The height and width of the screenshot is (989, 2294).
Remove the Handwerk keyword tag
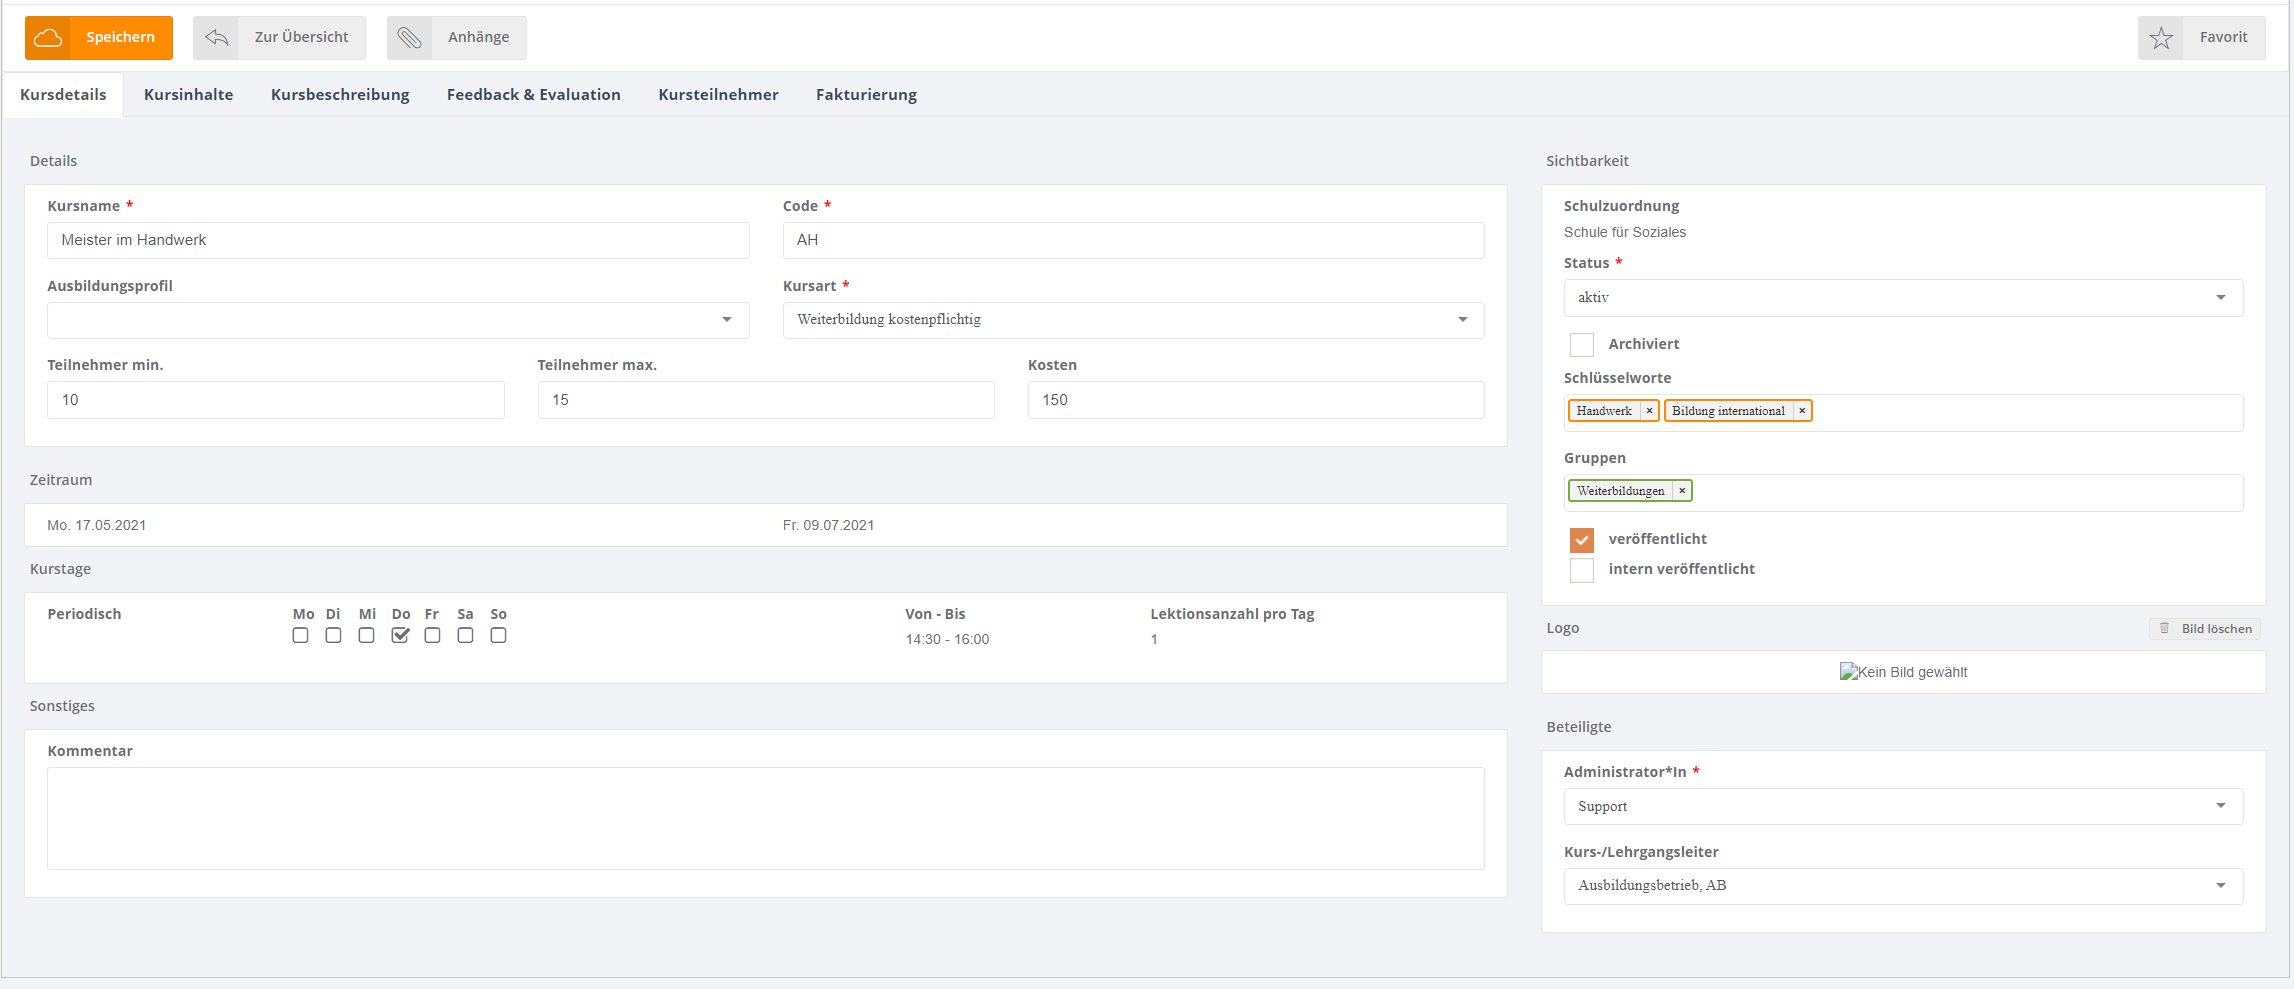(1649, 411)
